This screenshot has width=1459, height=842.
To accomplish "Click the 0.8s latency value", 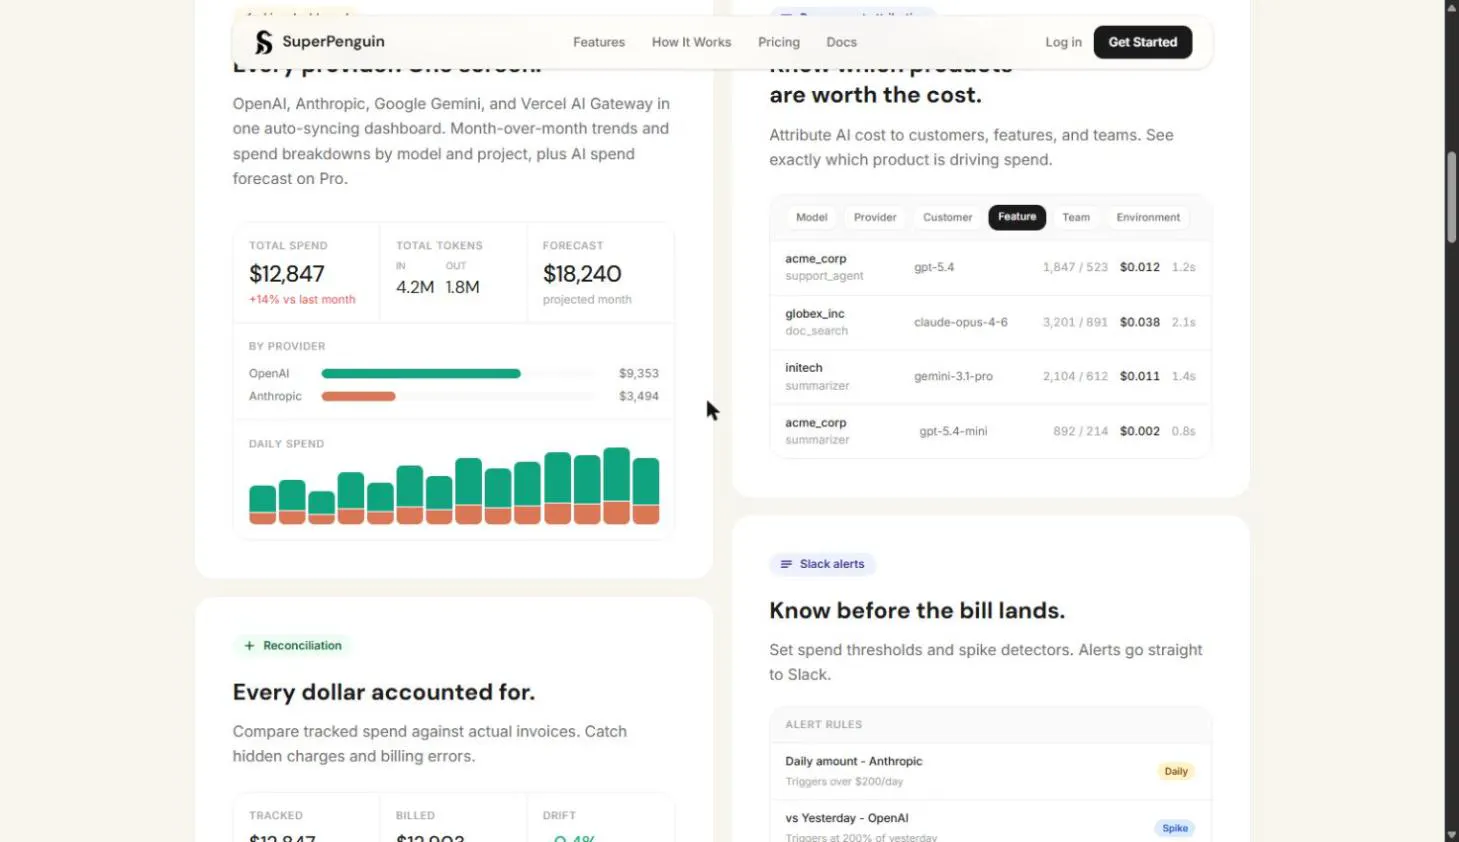I will pos(1183,432).
